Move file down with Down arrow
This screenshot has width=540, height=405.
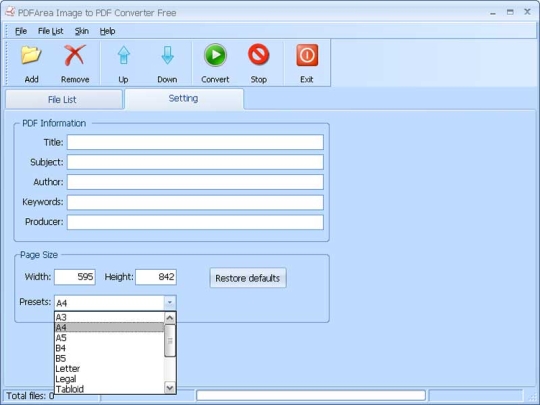click(x=167, y=55)
